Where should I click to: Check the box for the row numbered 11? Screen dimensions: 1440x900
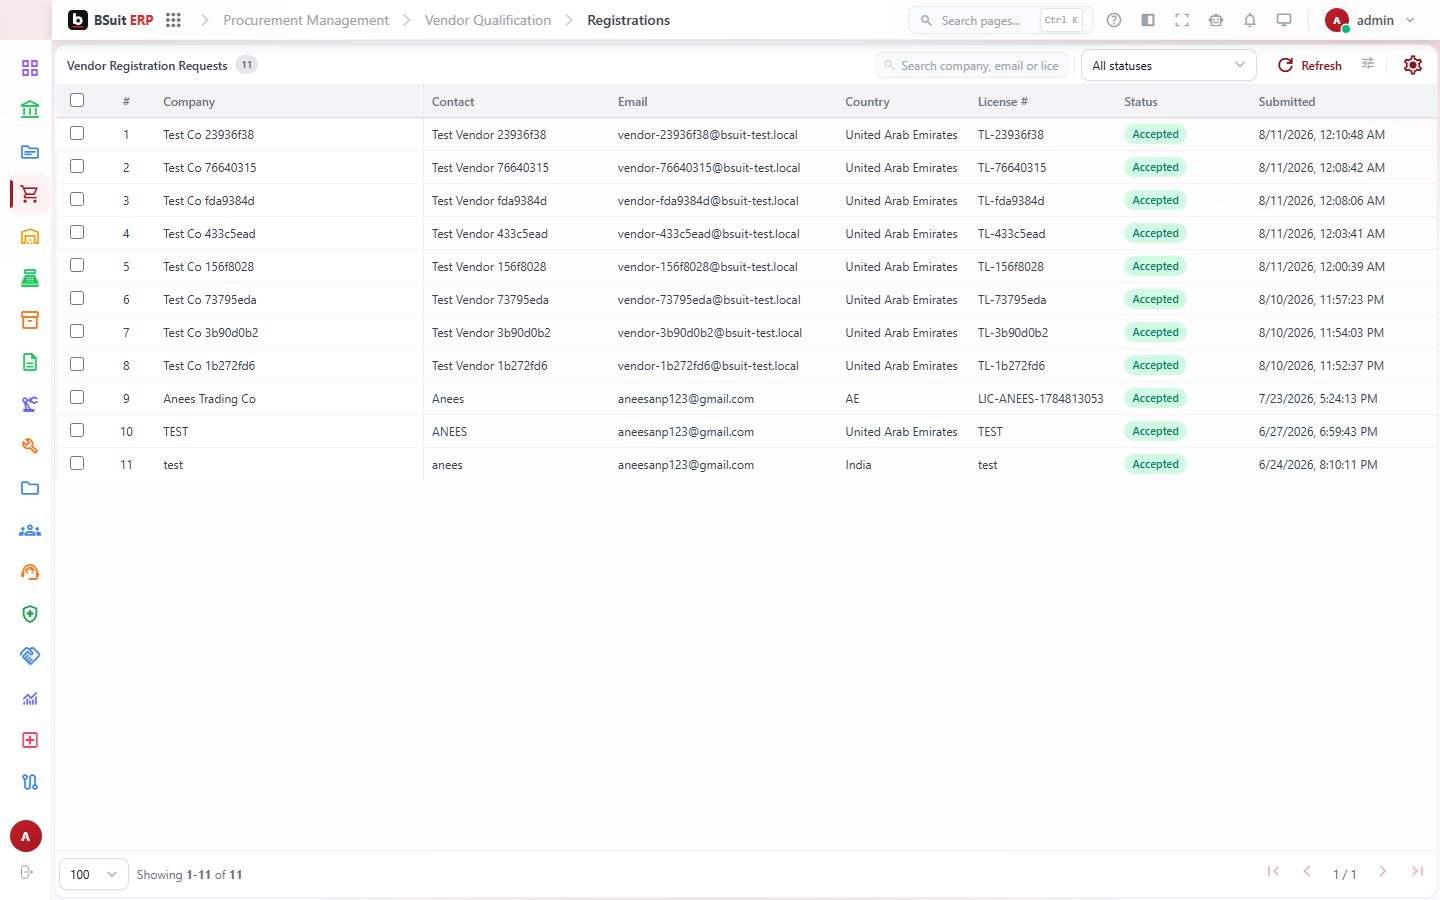[x=77, y=463]
